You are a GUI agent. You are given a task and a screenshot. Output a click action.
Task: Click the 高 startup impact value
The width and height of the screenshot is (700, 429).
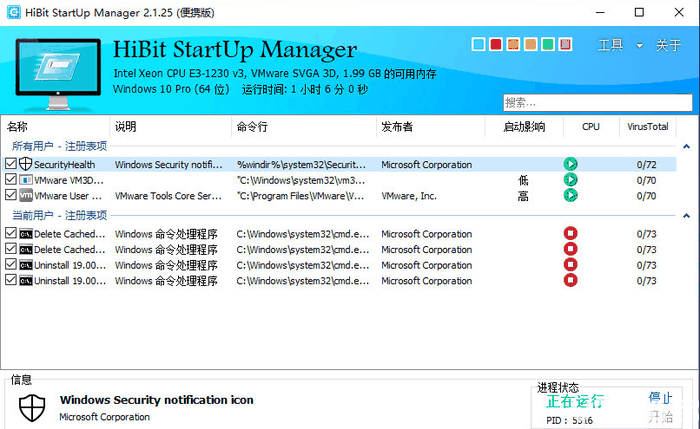523,196
